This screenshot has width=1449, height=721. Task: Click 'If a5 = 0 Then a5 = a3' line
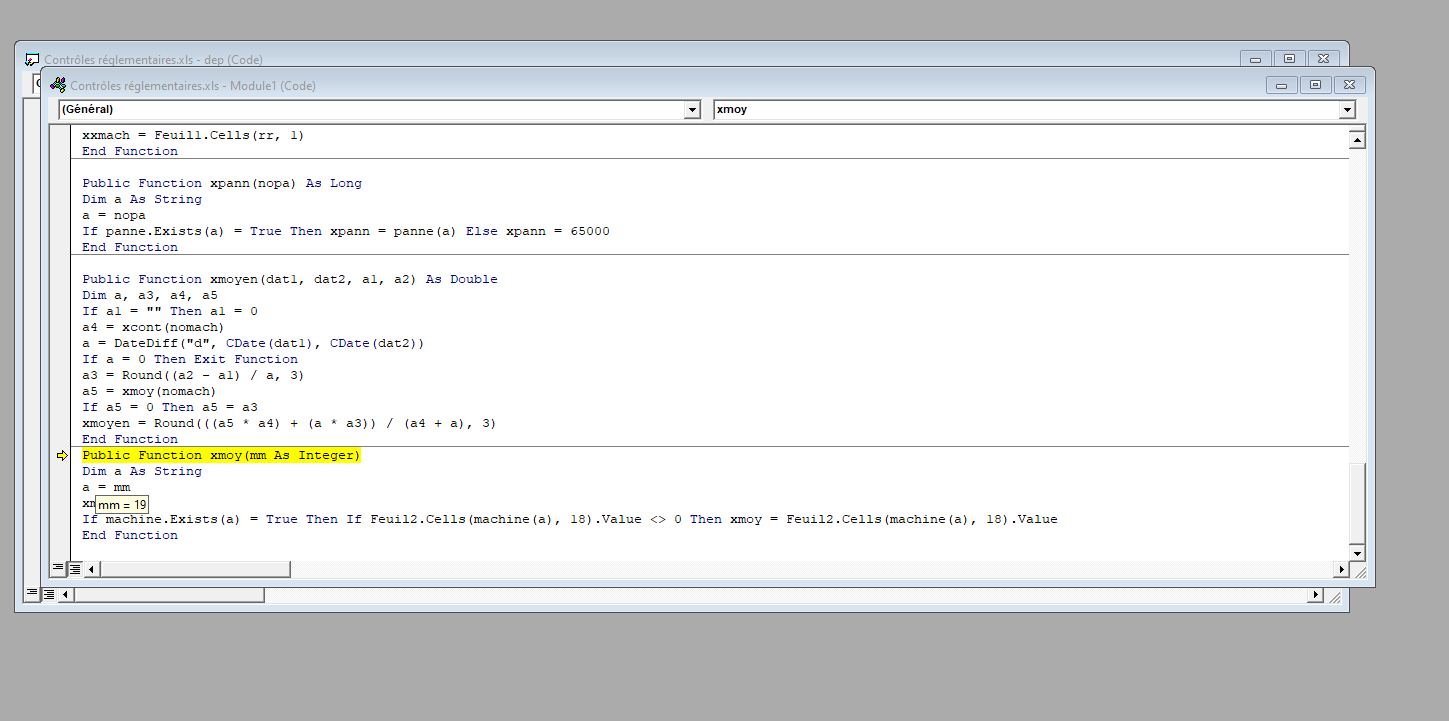pyautogui.click(x=170, y=407)
